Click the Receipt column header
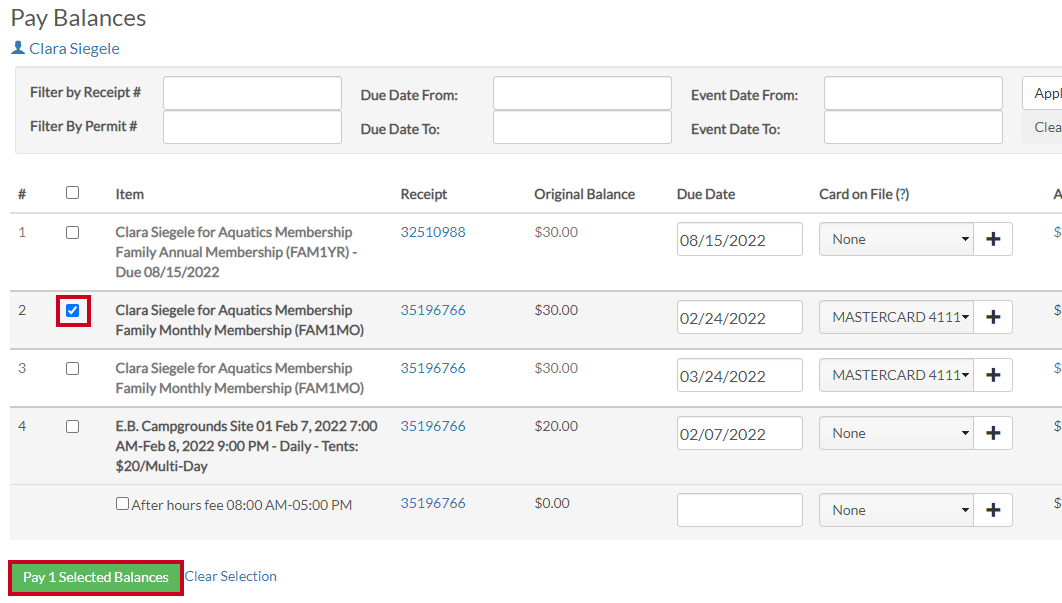 click(424, 194)
